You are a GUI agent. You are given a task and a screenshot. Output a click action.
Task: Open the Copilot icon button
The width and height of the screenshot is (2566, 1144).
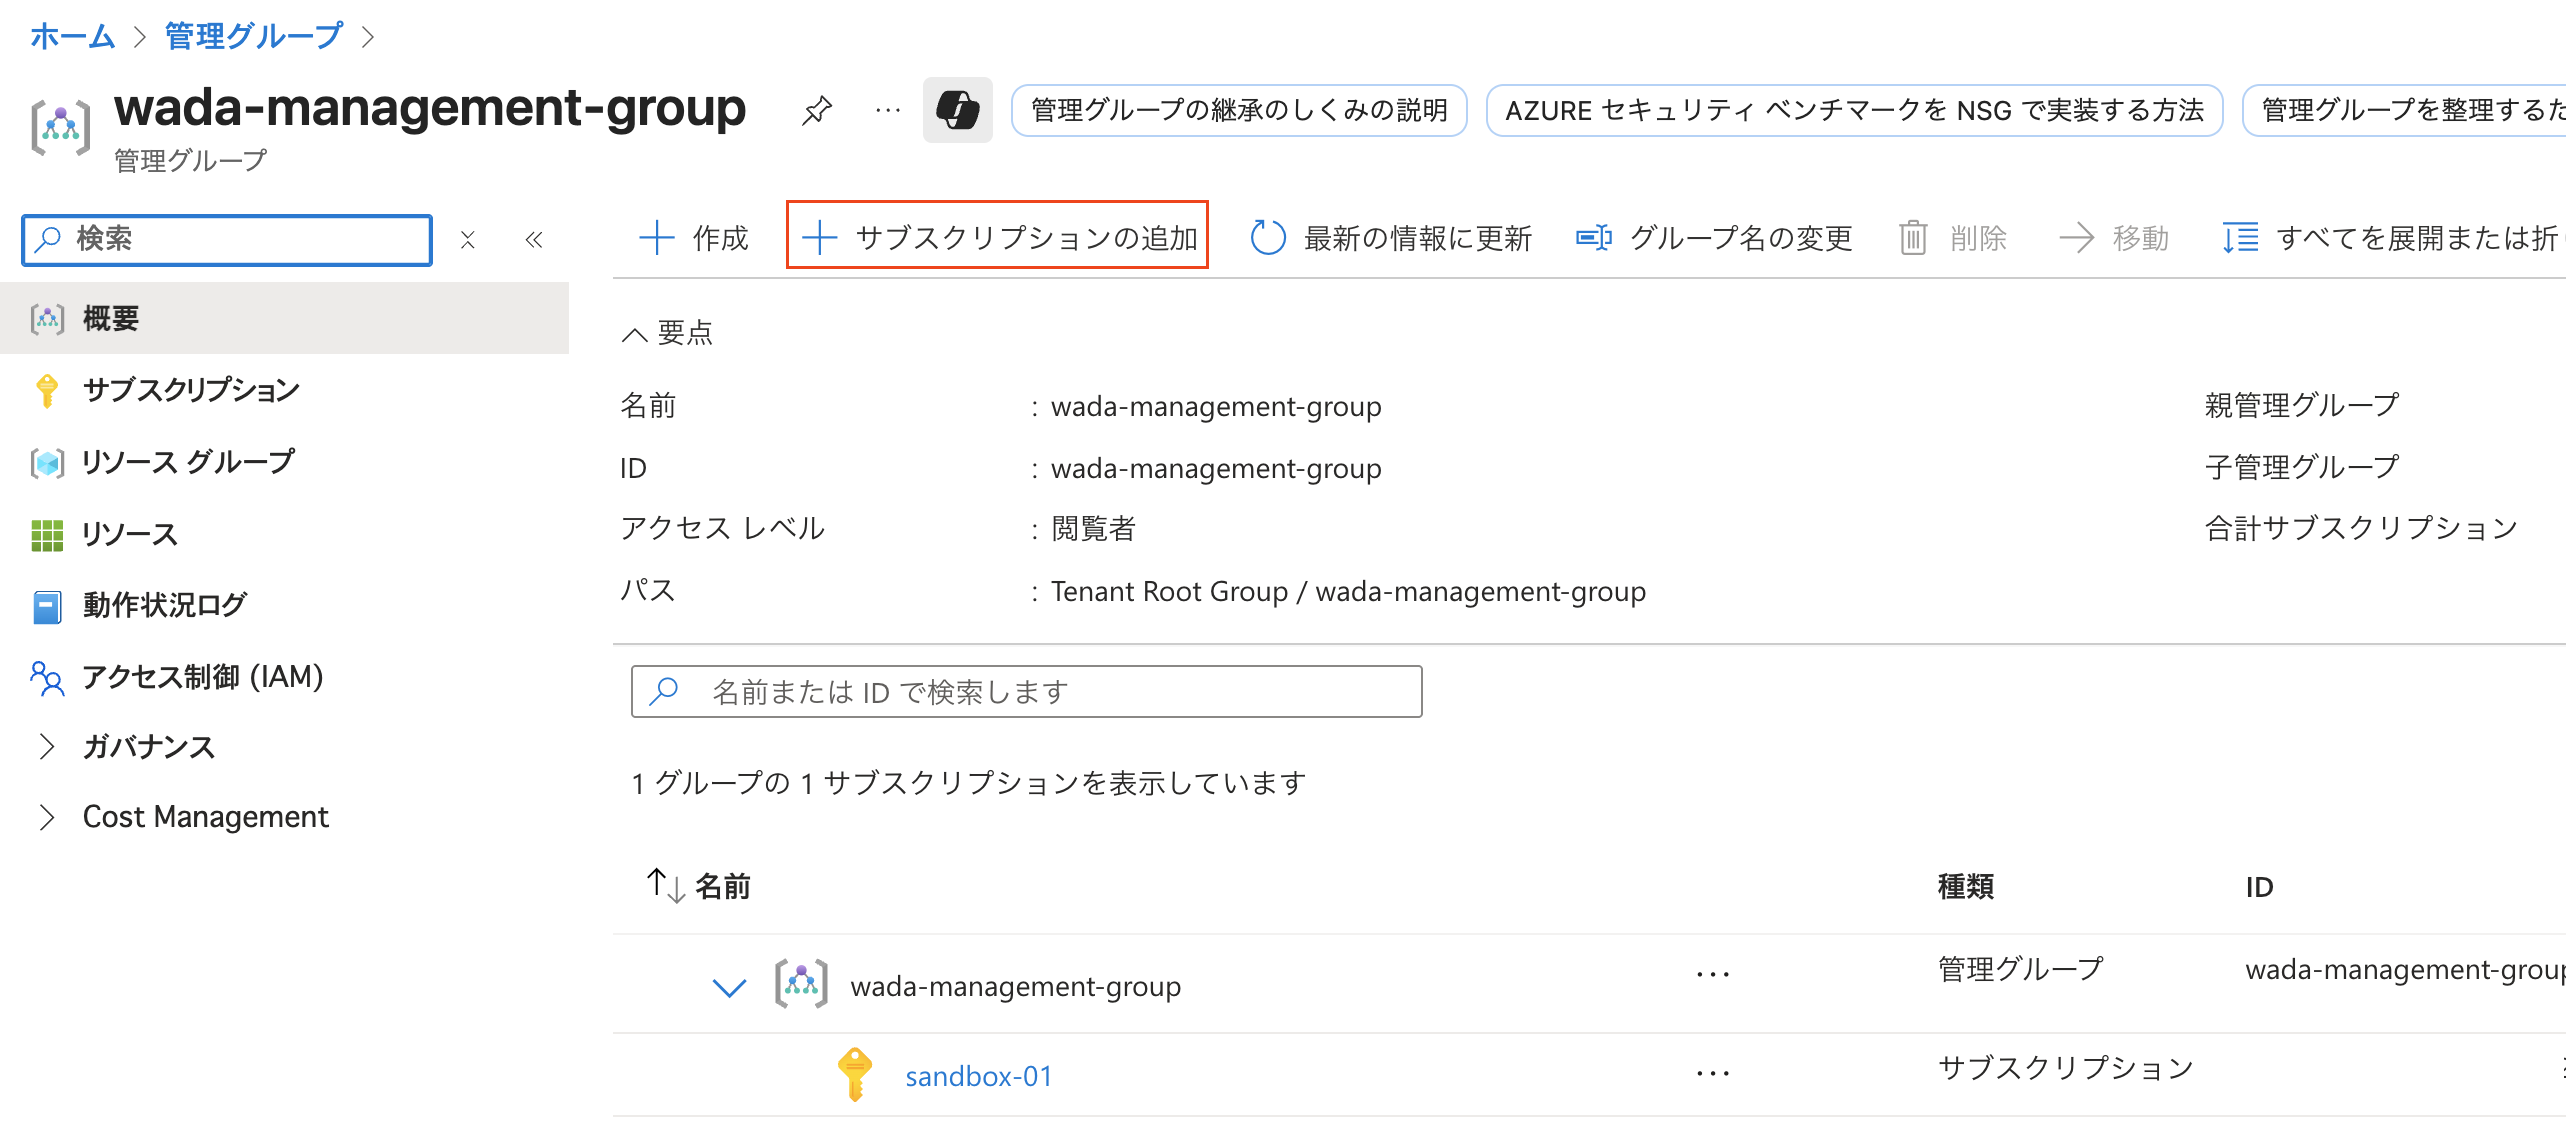pyautogui.click(x=957, y=110)
